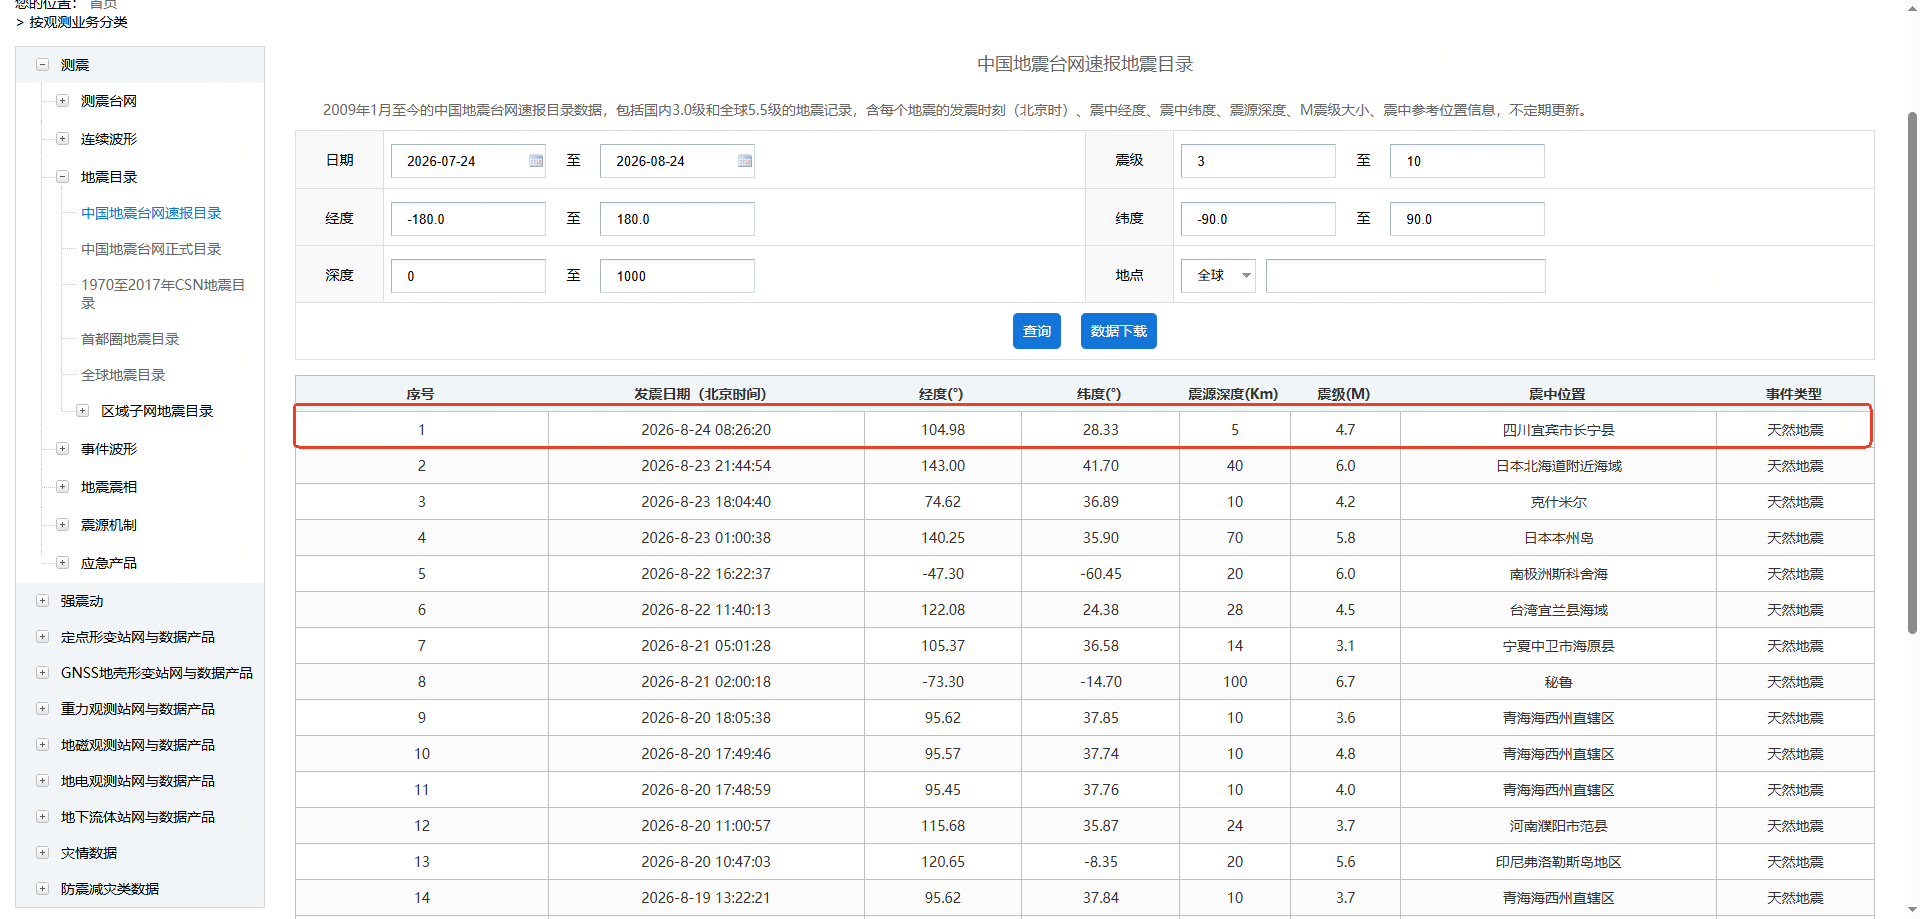Click the end date input field

[x=677, y=161]
